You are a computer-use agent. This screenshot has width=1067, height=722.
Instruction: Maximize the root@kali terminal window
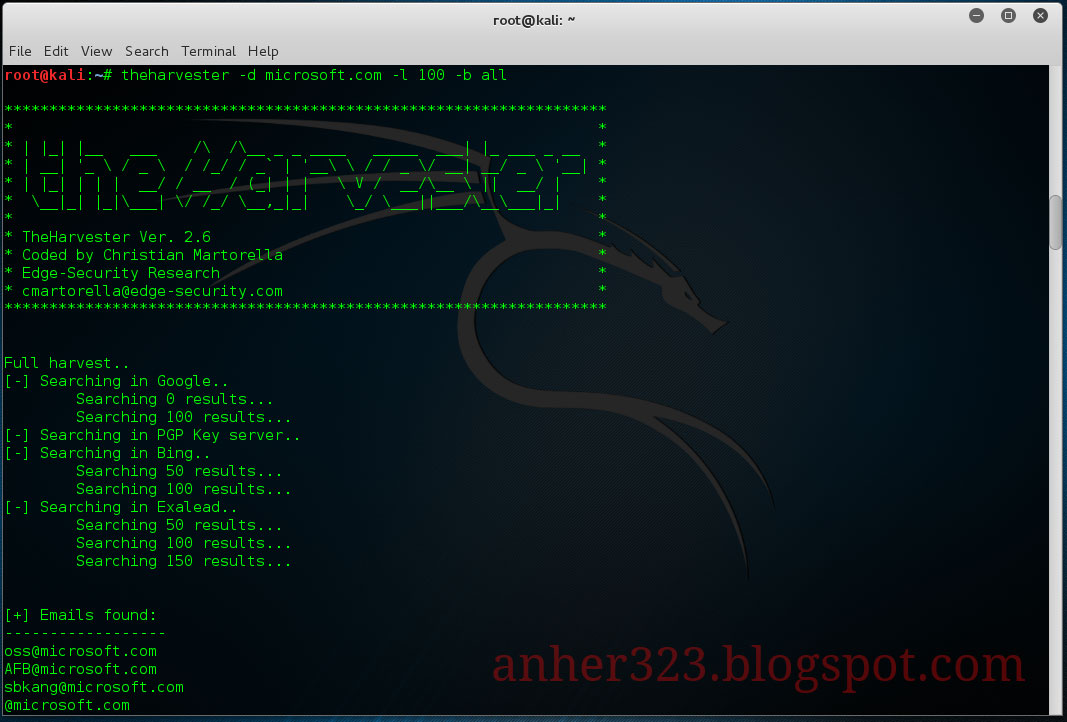click(1008, 16)
